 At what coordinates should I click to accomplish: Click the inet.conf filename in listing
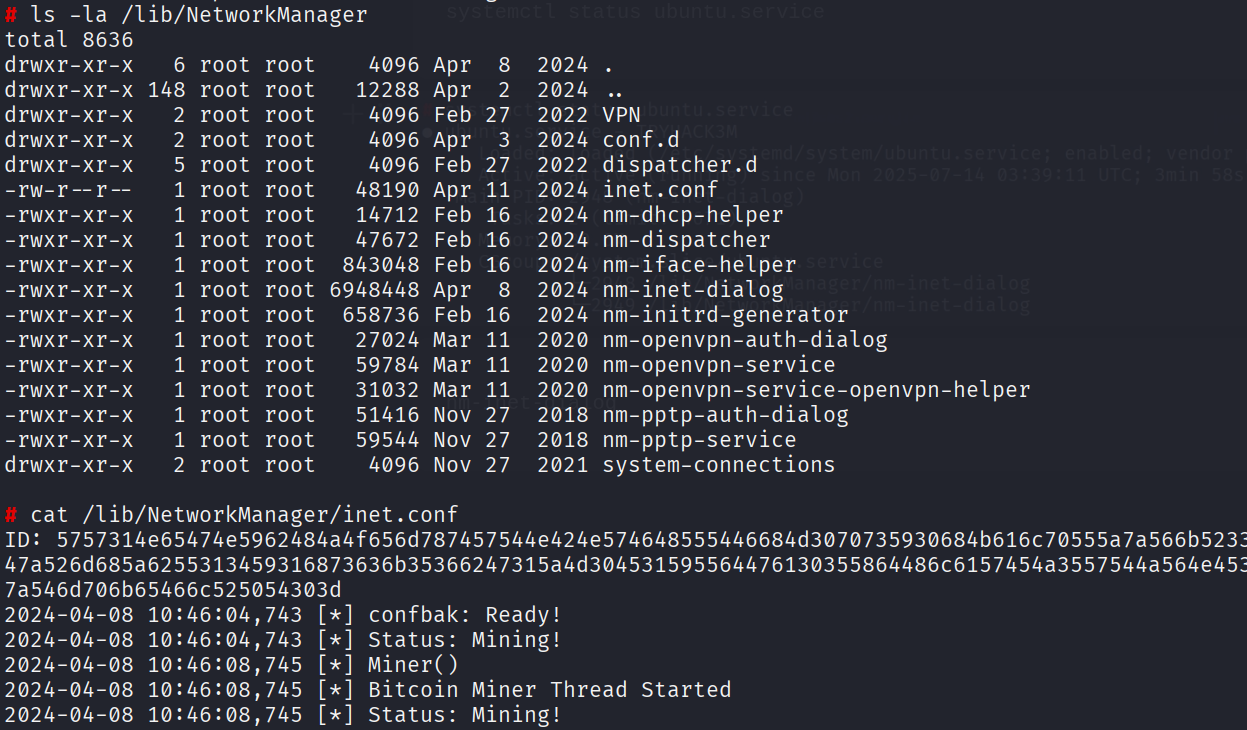pos(660,190)
